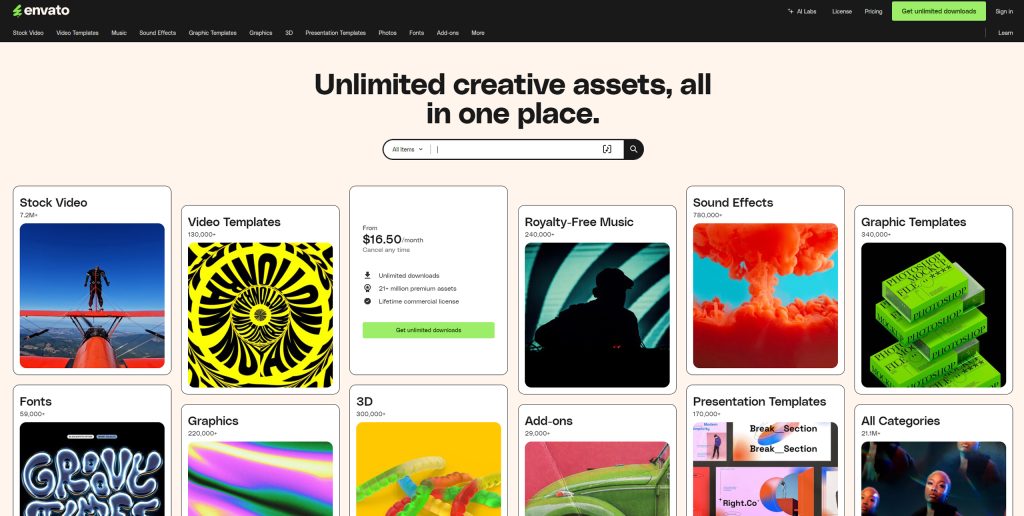Screen dimensions: 1024x516
Task: Focus the search text field
Action: [x=516, y=150]
